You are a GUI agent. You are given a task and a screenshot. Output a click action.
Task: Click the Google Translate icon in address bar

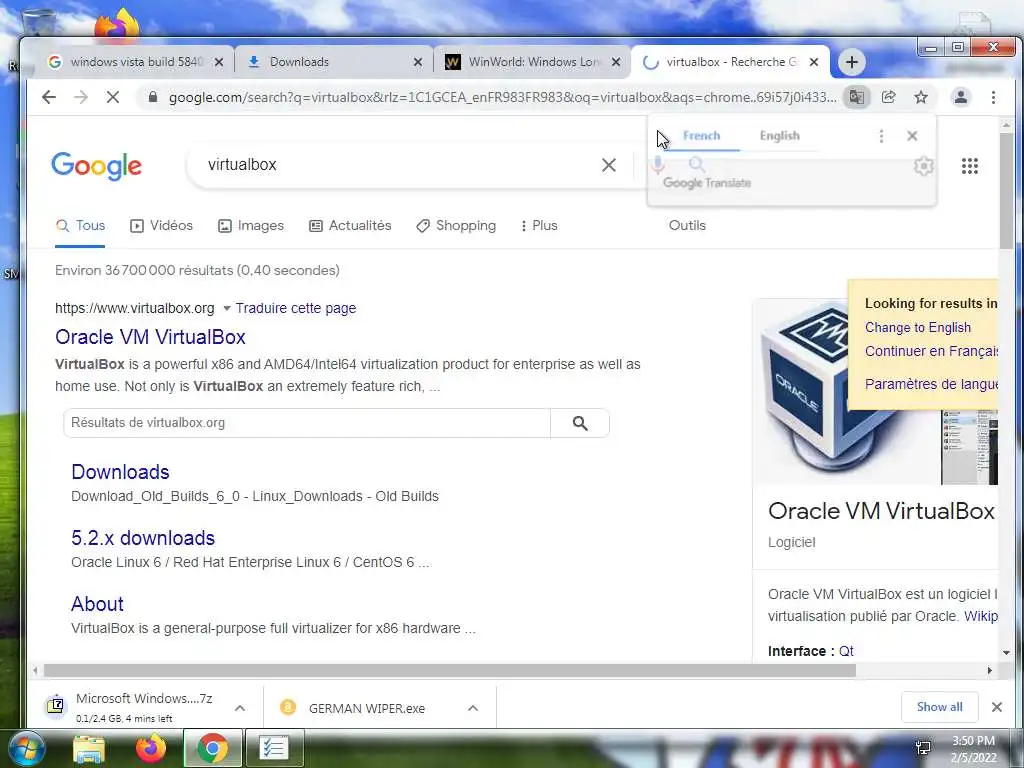857,97
